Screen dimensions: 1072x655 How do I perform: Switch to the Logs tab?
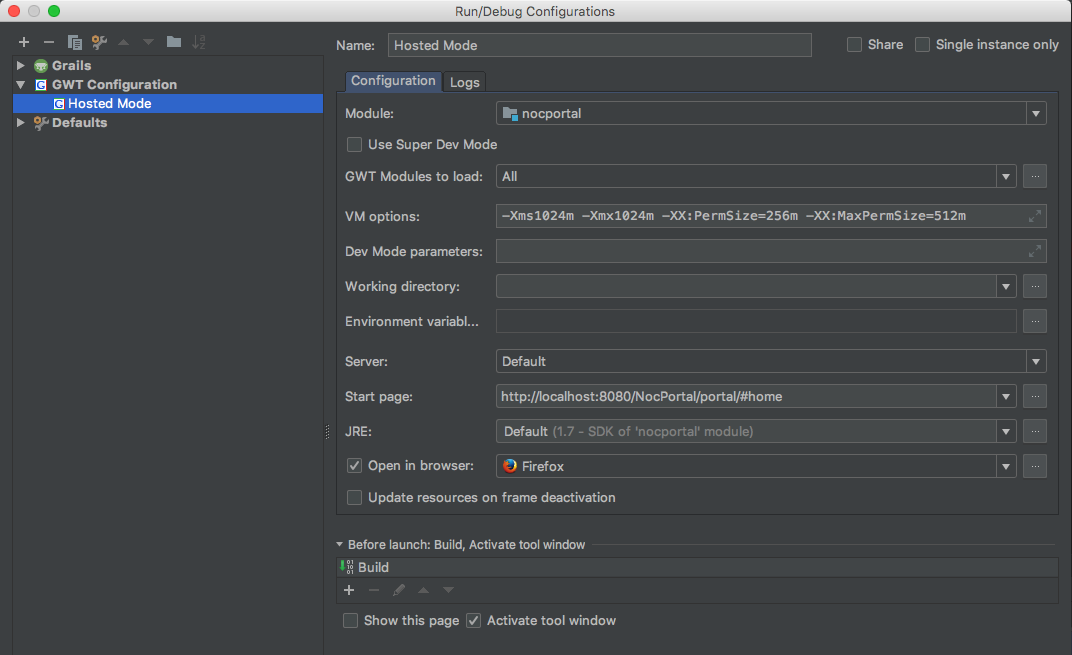(x=465, y=82)
